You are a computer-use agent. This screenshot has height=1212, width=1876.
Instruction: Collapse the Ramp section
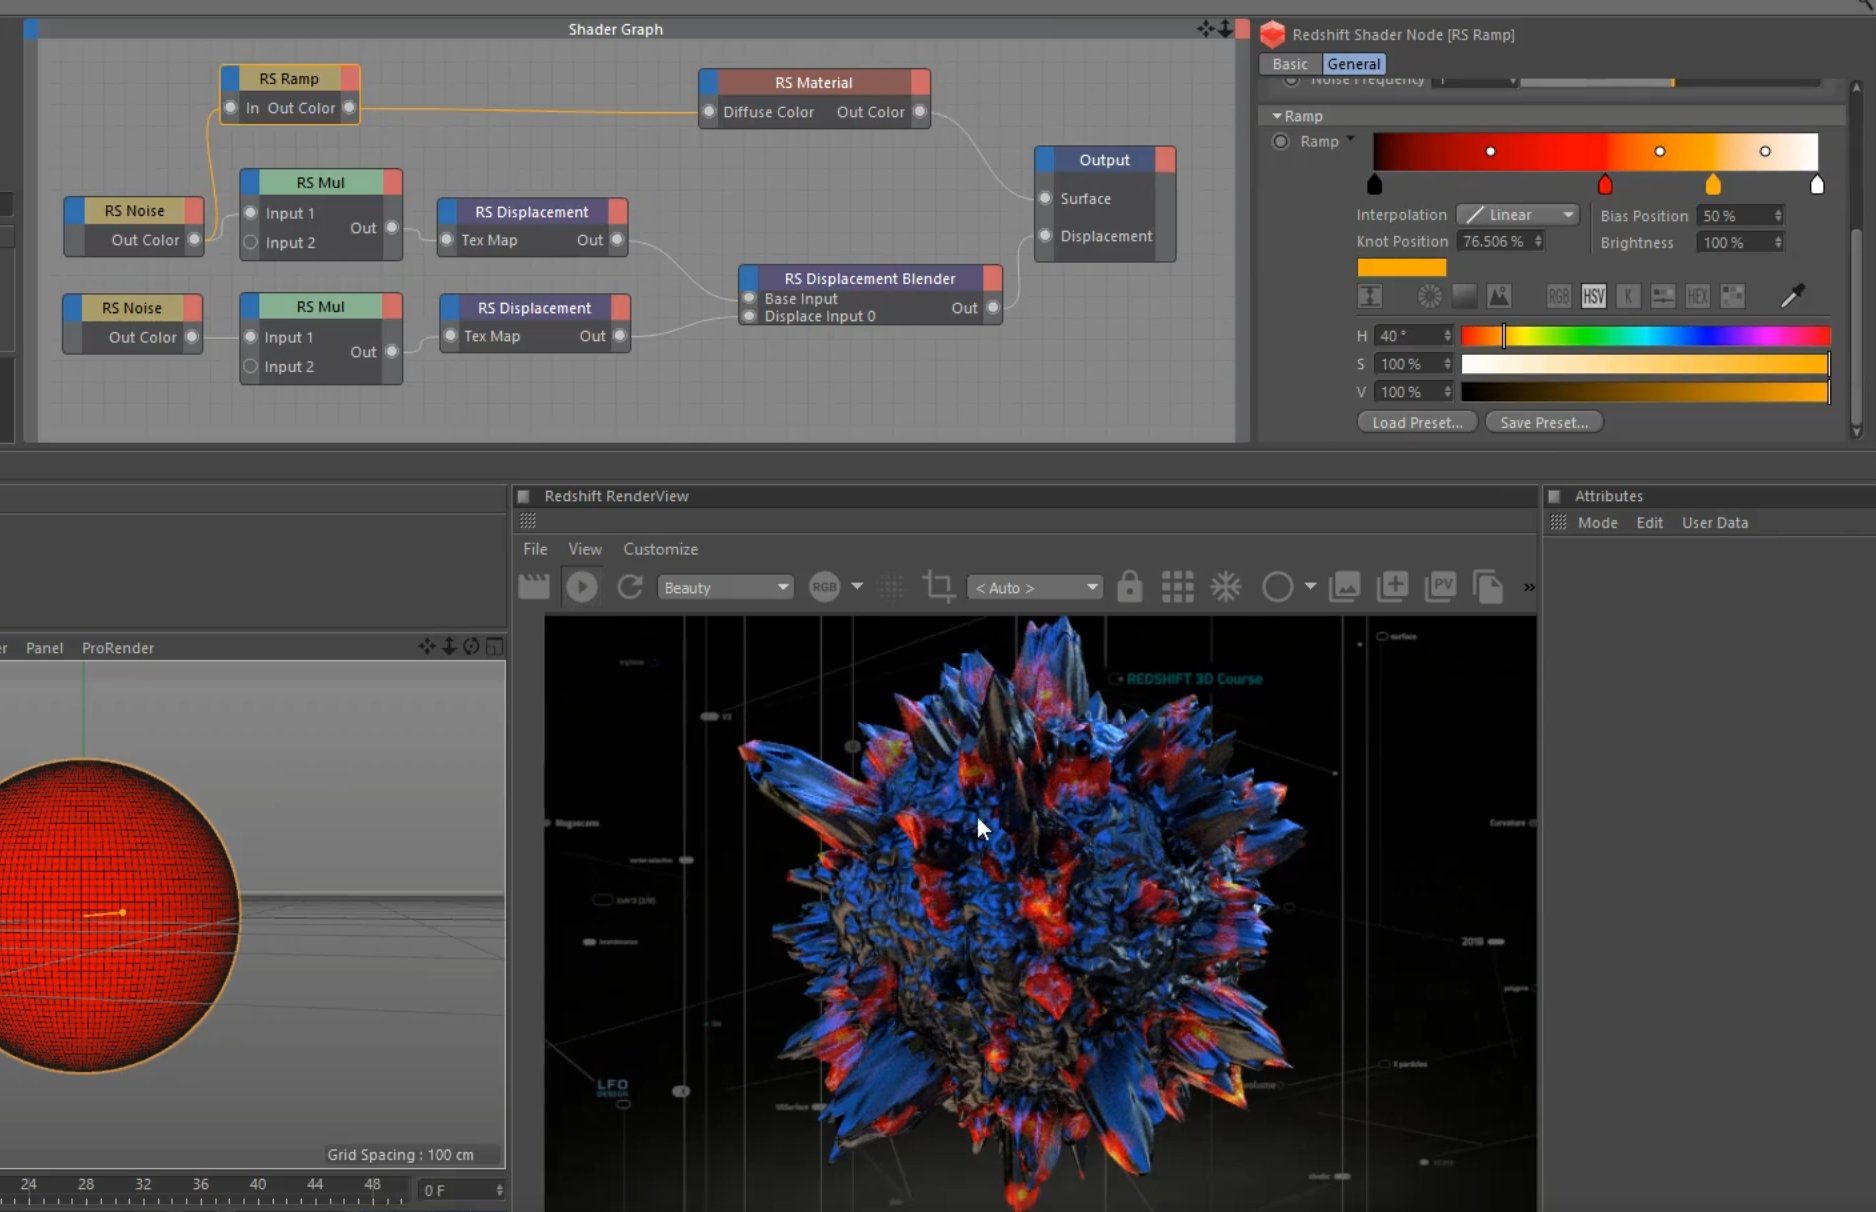coord(1277,116)
